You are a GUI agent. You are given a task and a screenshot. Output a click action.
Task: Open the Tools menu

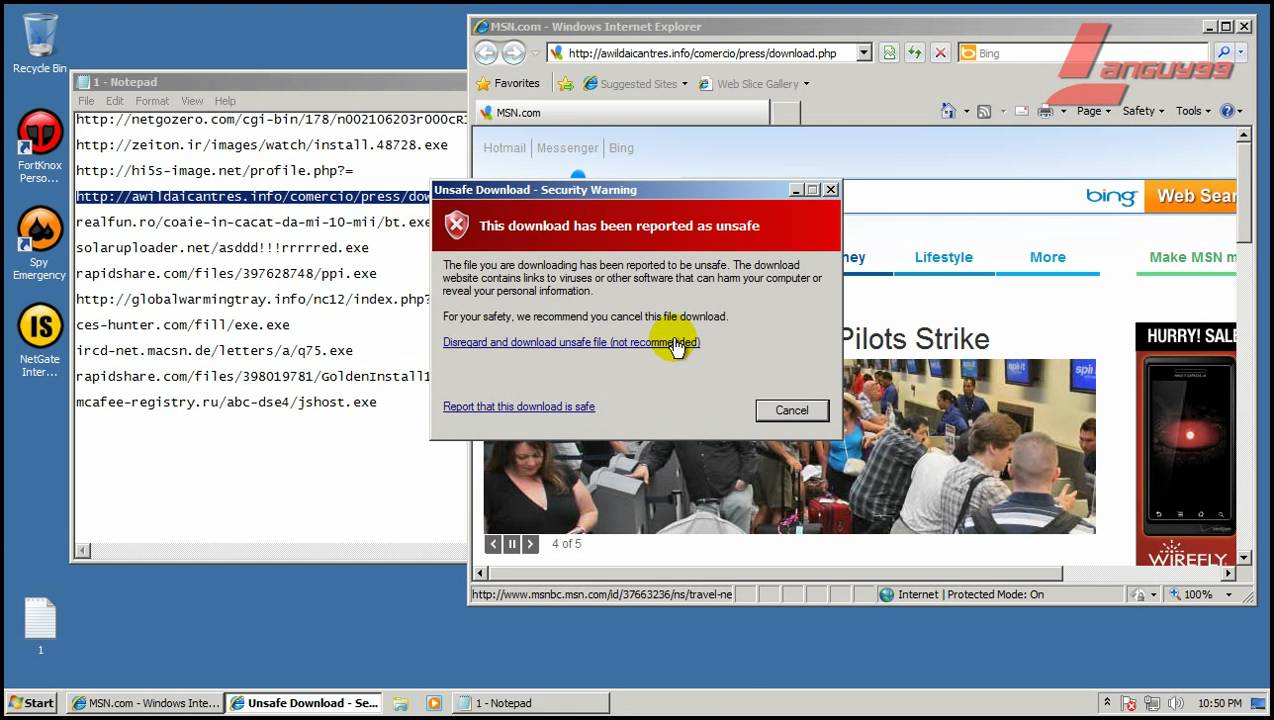point(1193,111)
